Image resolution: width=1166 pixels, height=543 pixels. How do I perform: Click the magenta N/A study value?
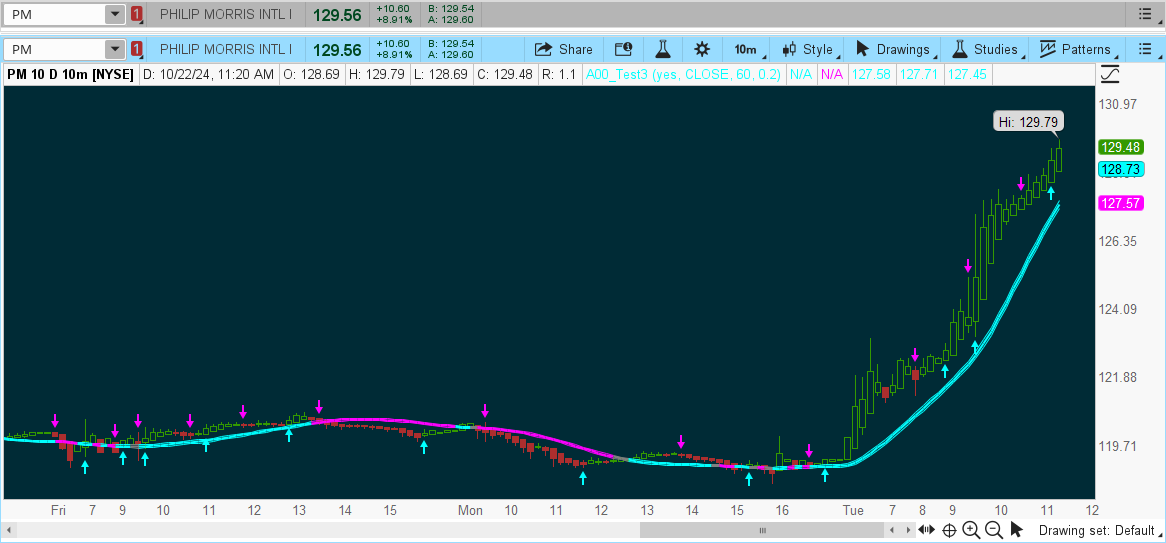click(832, 74)
